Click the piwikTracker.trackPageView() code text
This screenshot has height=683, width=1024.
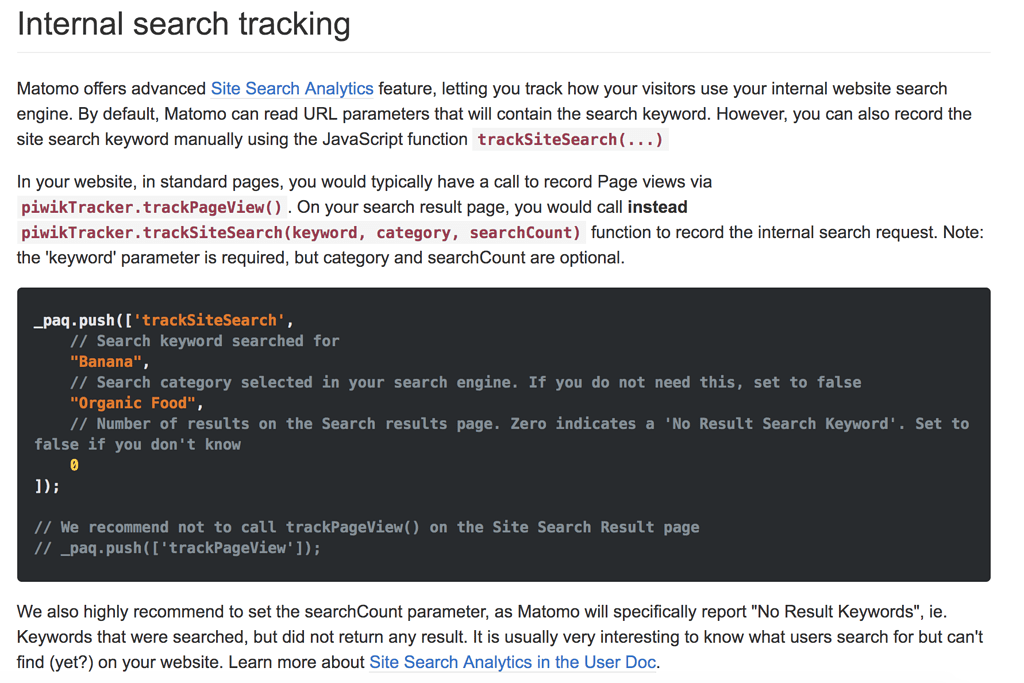146,207
